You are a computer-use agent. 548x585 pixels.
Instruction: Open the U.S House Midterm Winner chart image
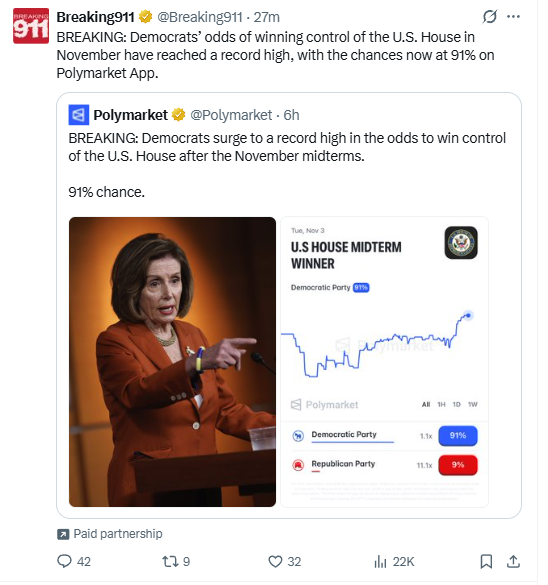tap(384, 362)
